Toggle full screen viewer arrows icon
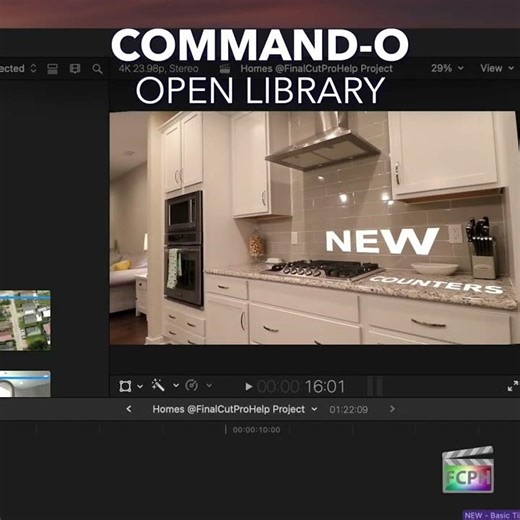Screen dimensions: 520x520 tap(513, 386)
